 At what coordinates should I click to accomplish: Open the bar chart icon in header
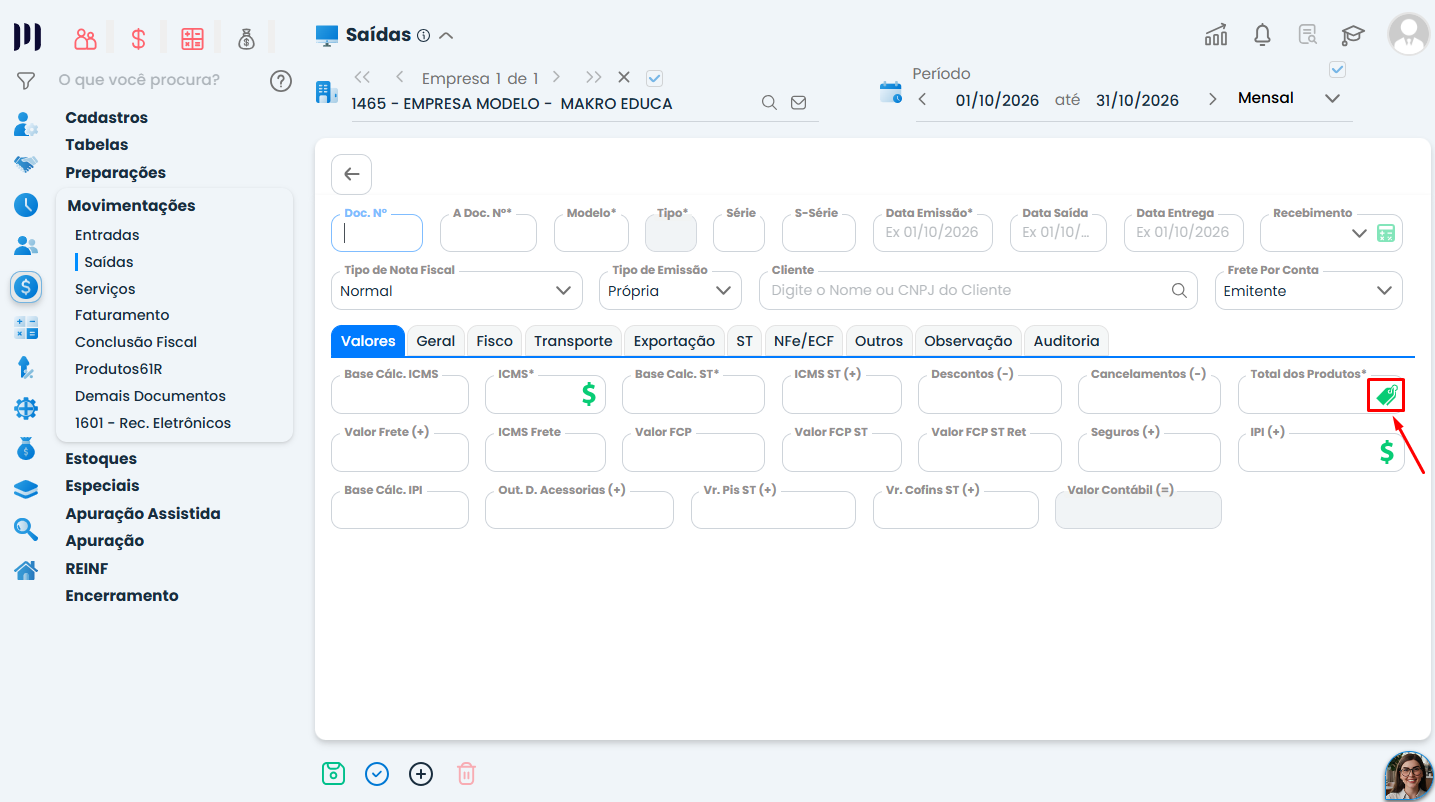pos(1216,35)
